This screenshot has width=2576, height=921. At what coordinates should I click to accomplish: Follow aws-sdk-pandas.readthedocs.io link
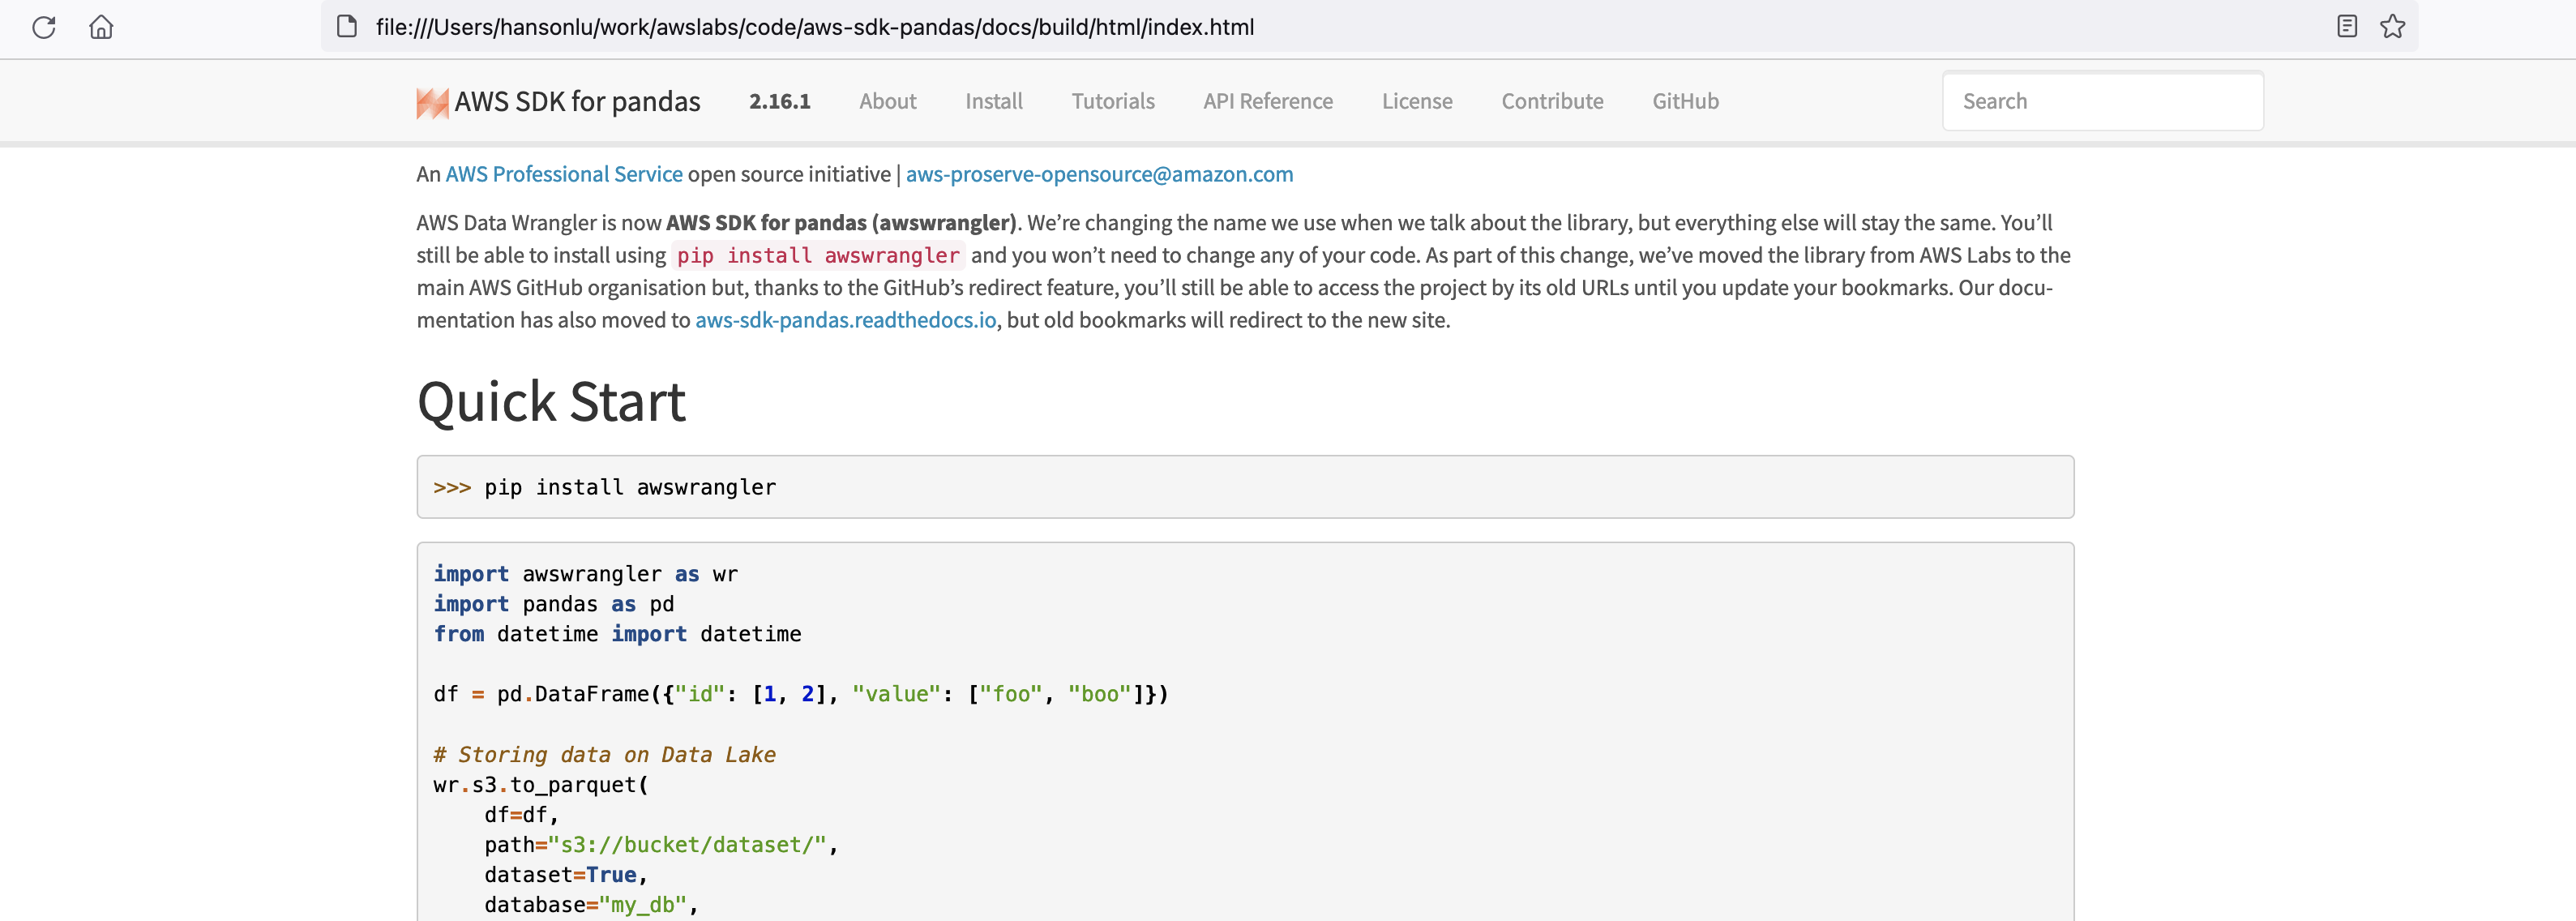(x=845, y=320)
